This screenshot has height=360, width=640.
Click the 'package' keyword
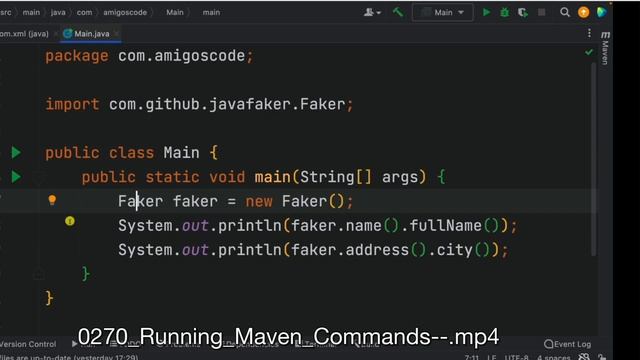click(77, 56)
